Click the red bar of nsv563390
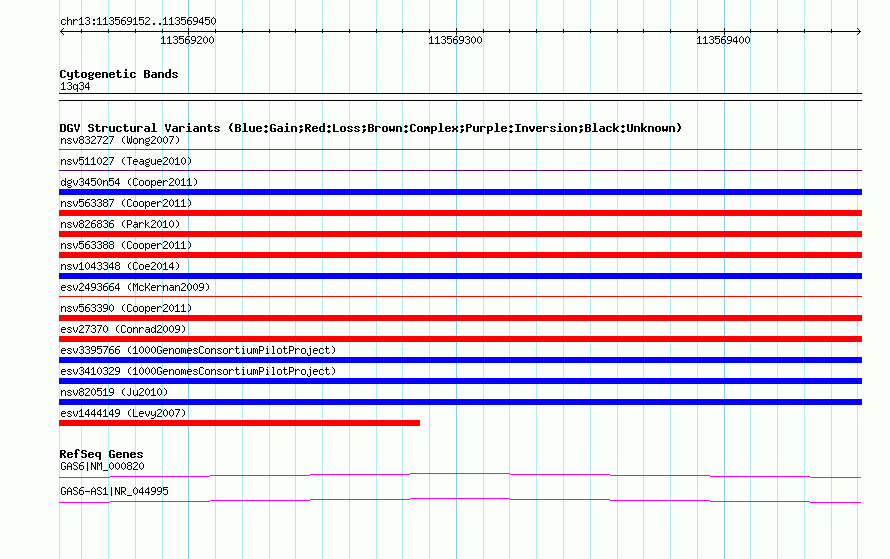This screenshot has height=559, width=890. point(460,318)
